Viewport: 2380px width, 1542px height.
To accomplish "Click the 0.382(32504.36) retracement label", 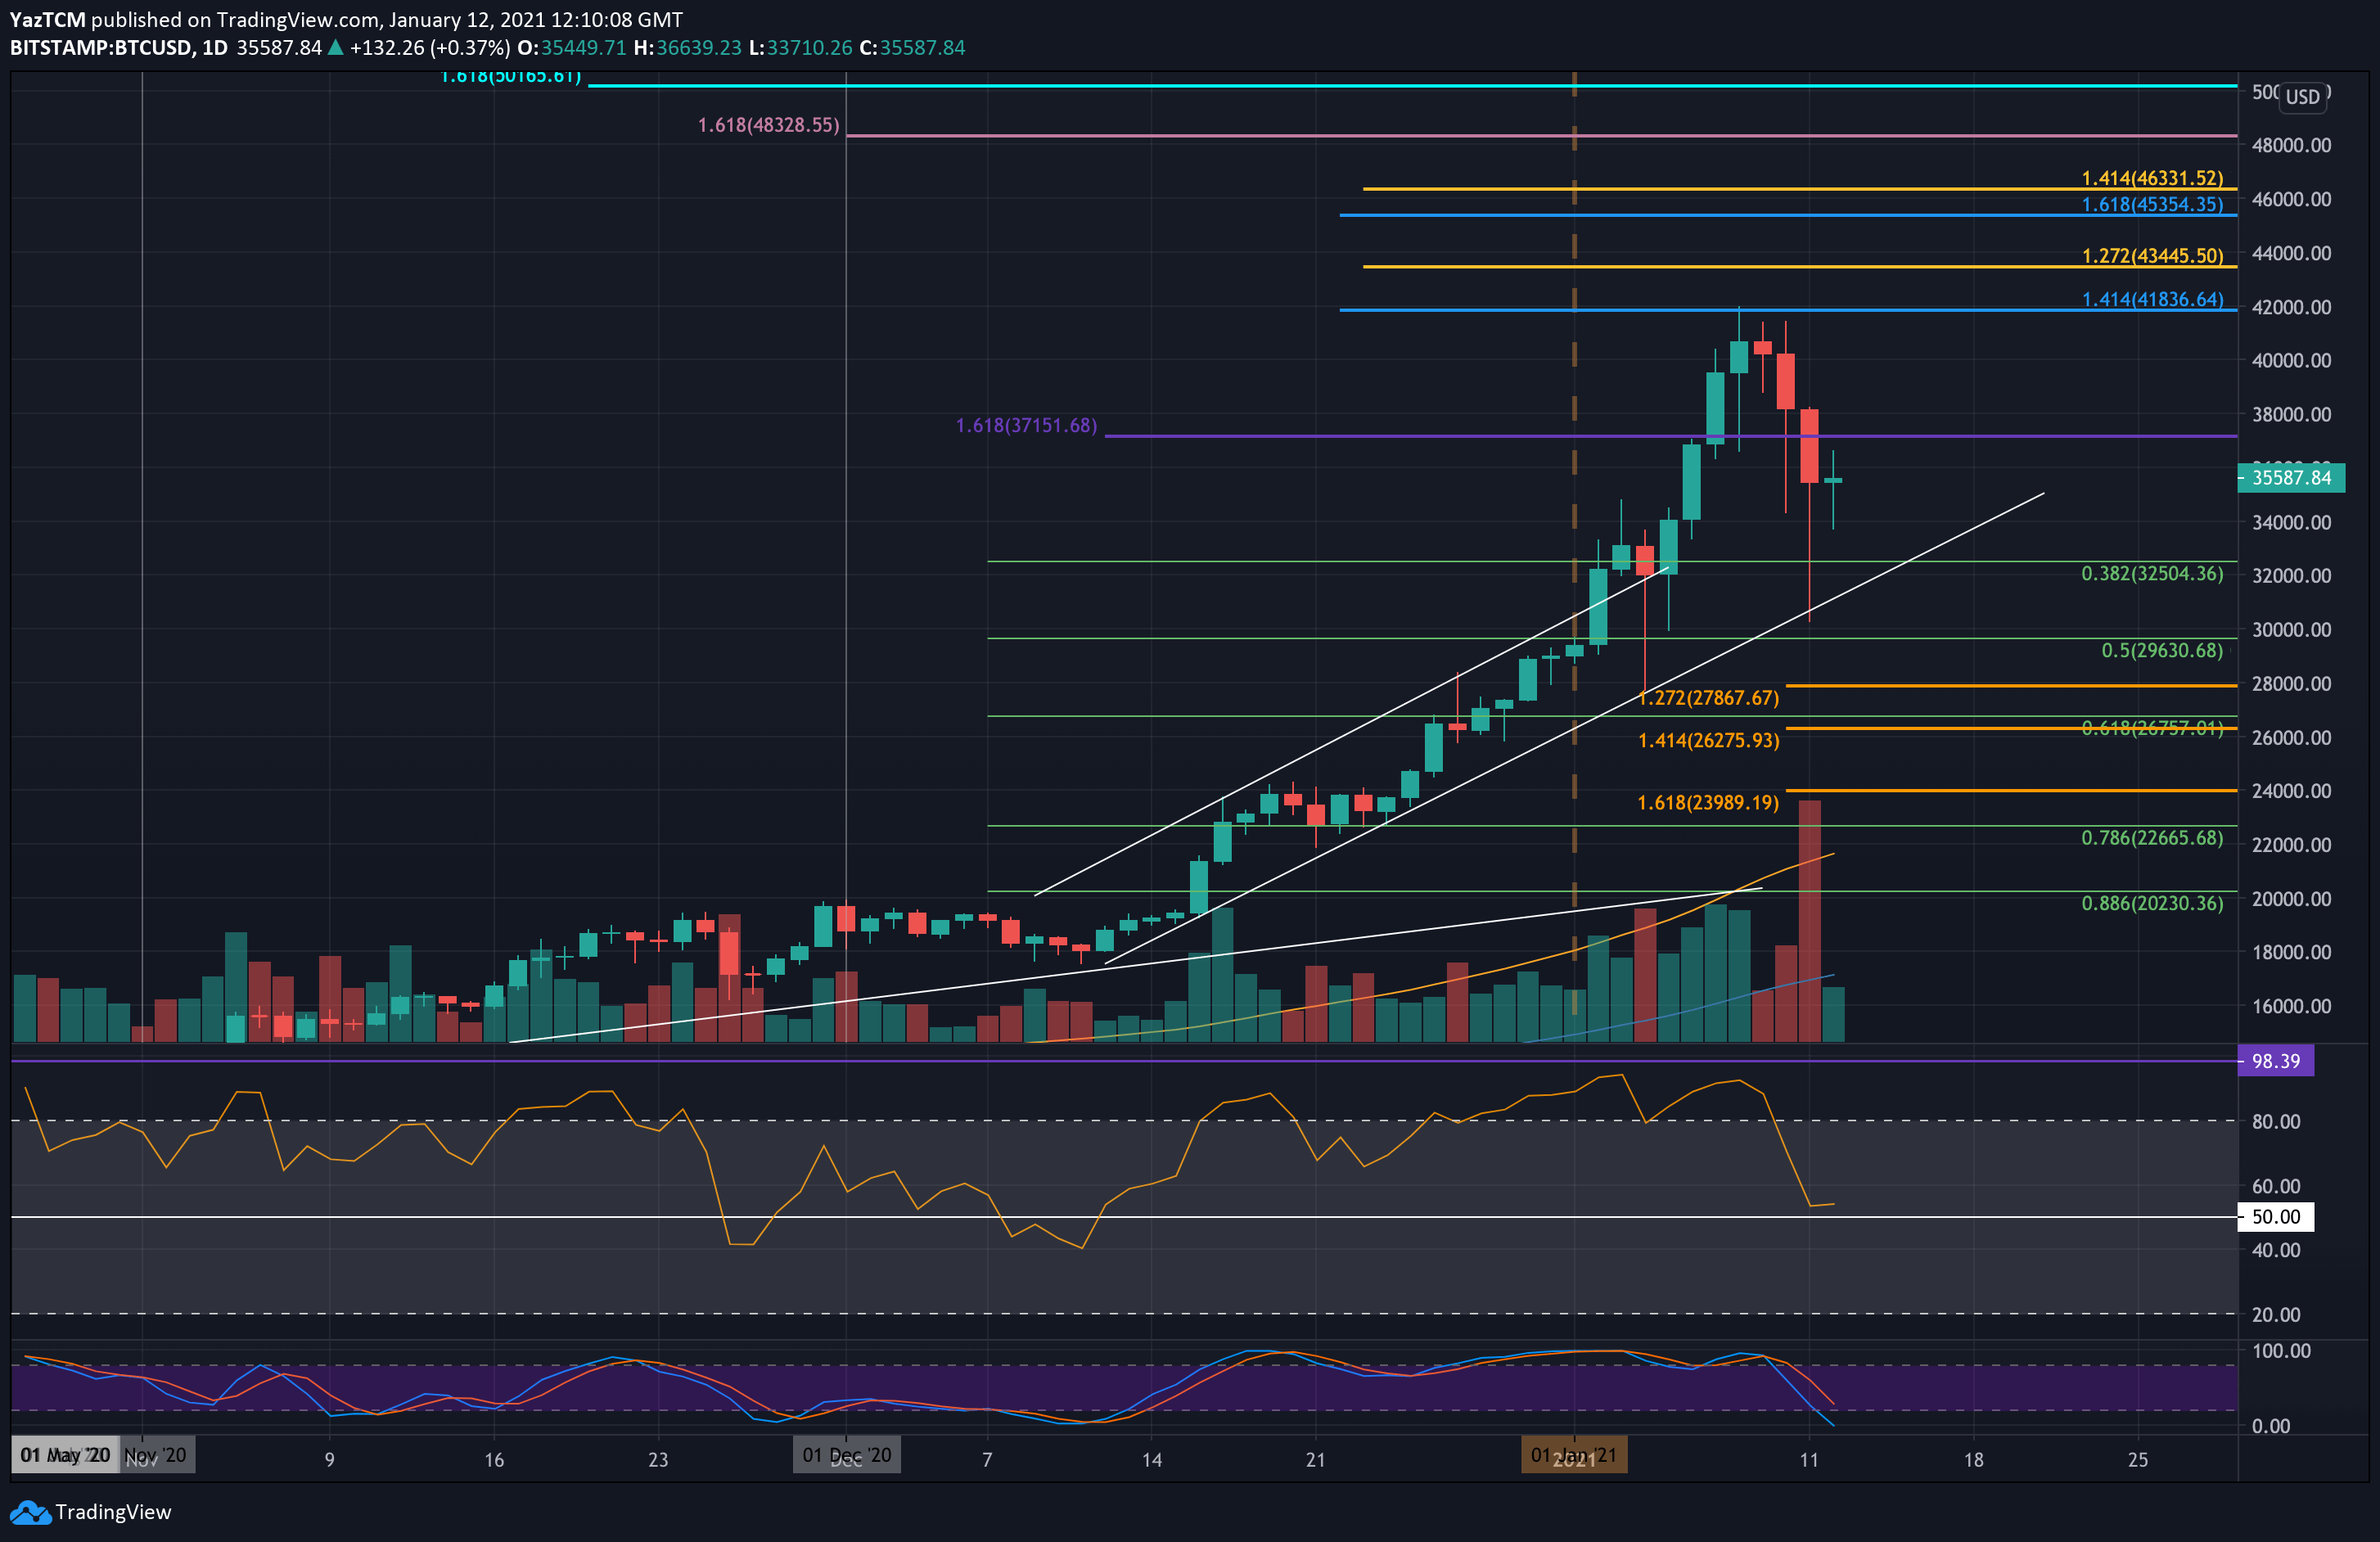I will [x=2152, y=574].
